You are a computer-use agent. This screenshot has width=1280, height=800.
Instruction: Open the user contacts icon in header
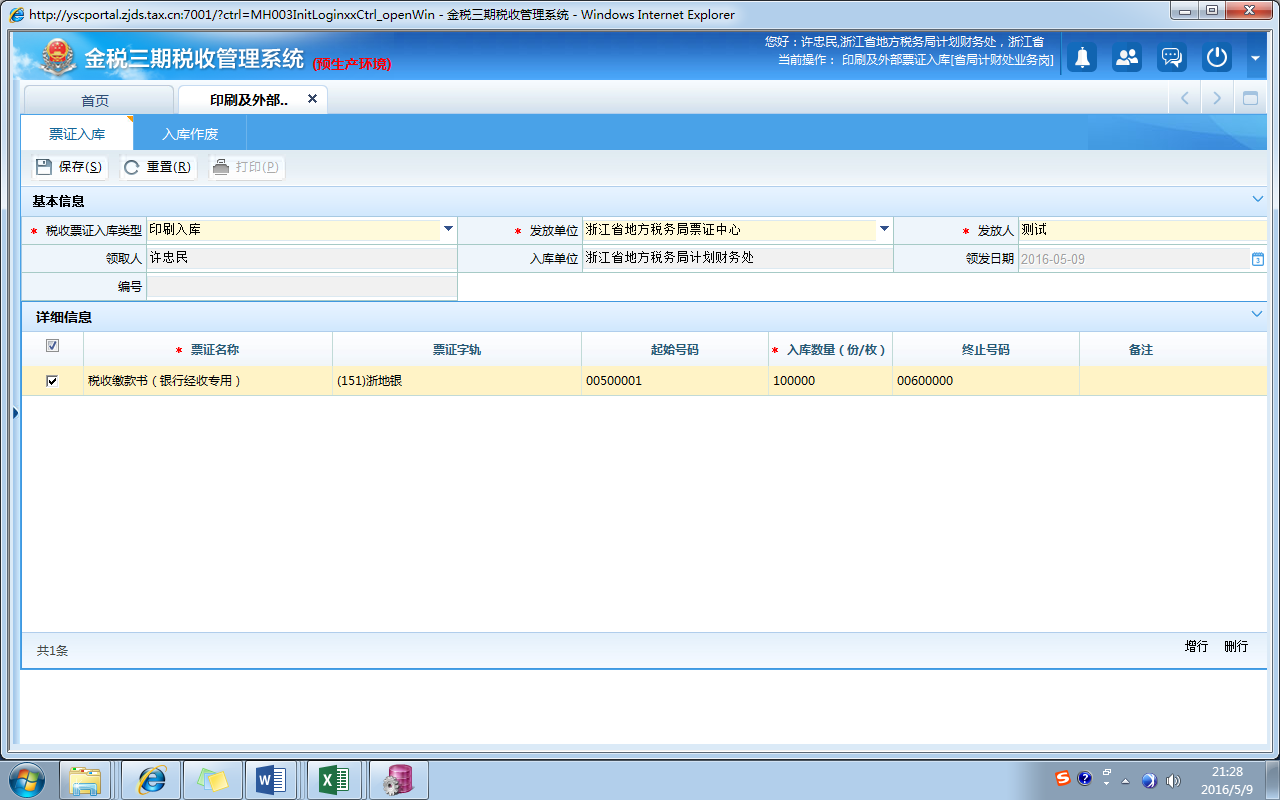[1127, 57]
